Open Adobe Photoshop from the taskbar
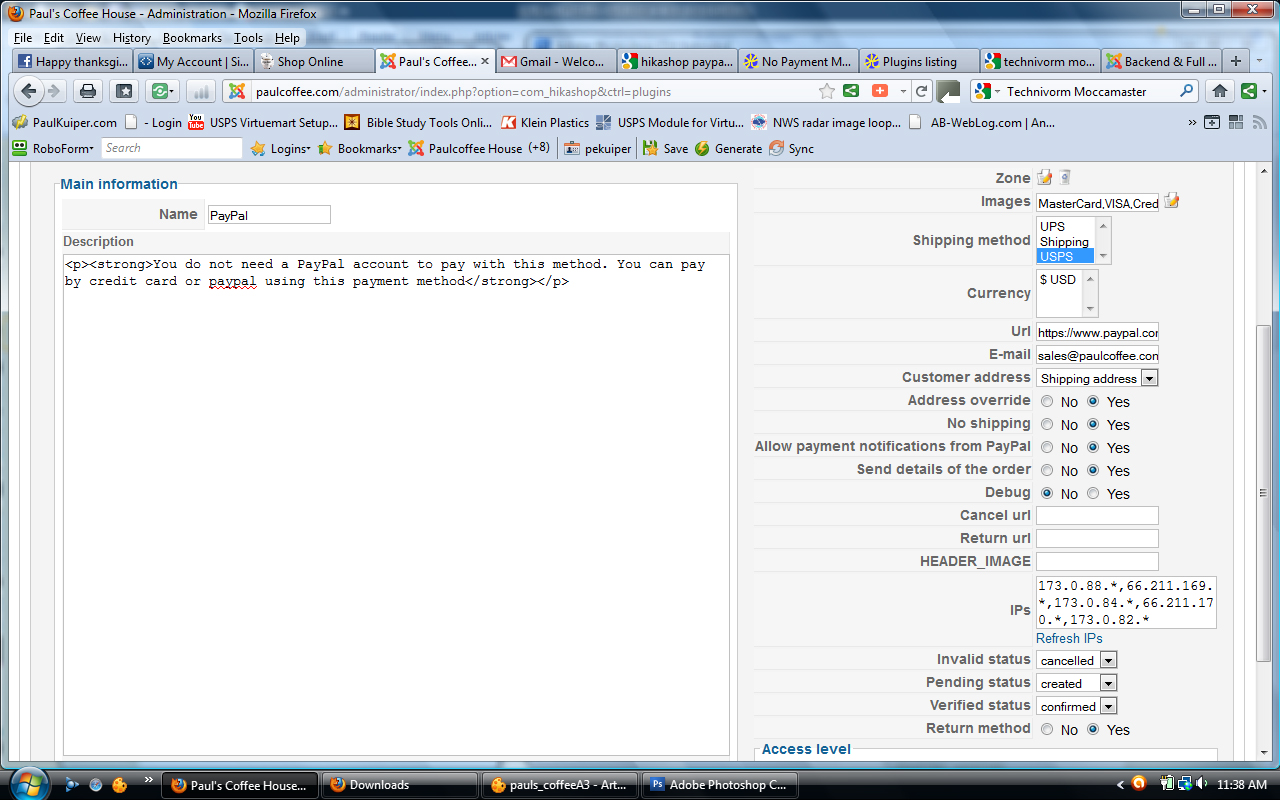This screenshot has height=800, width=1280. click(x=721, y=785)
